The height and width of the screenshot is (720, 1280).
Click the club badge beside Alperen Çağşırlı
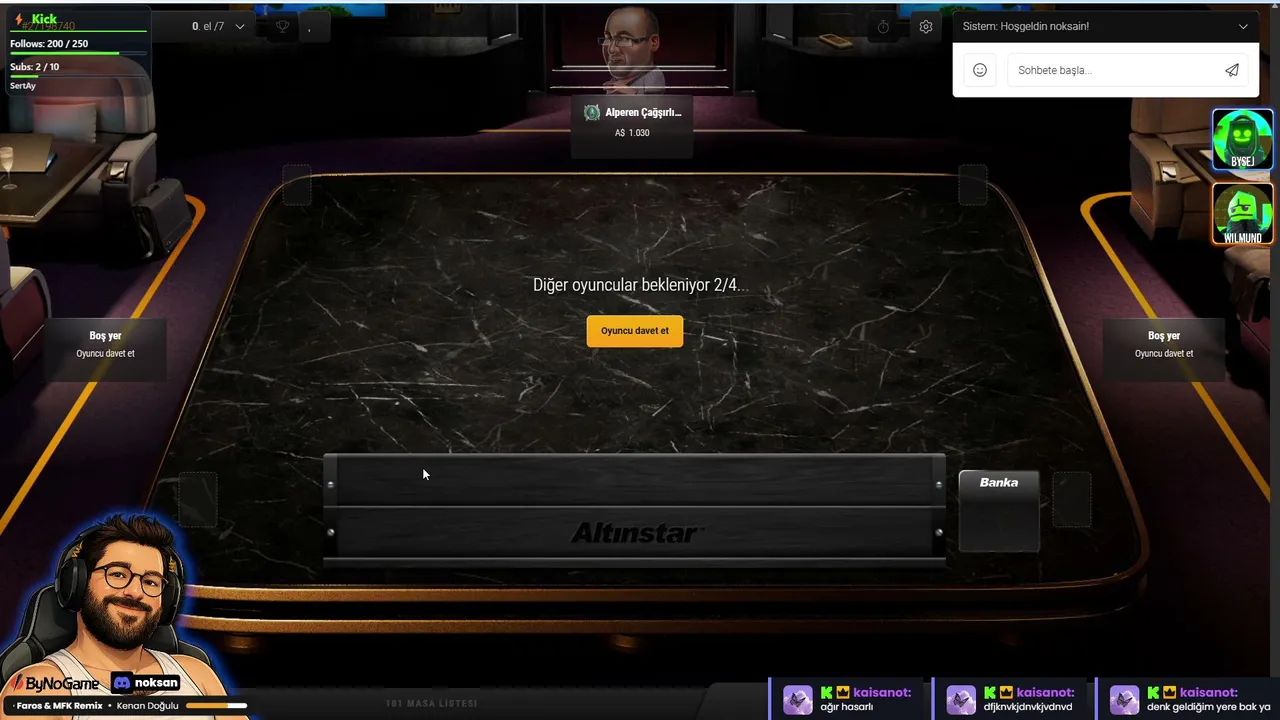click(592, 113)
